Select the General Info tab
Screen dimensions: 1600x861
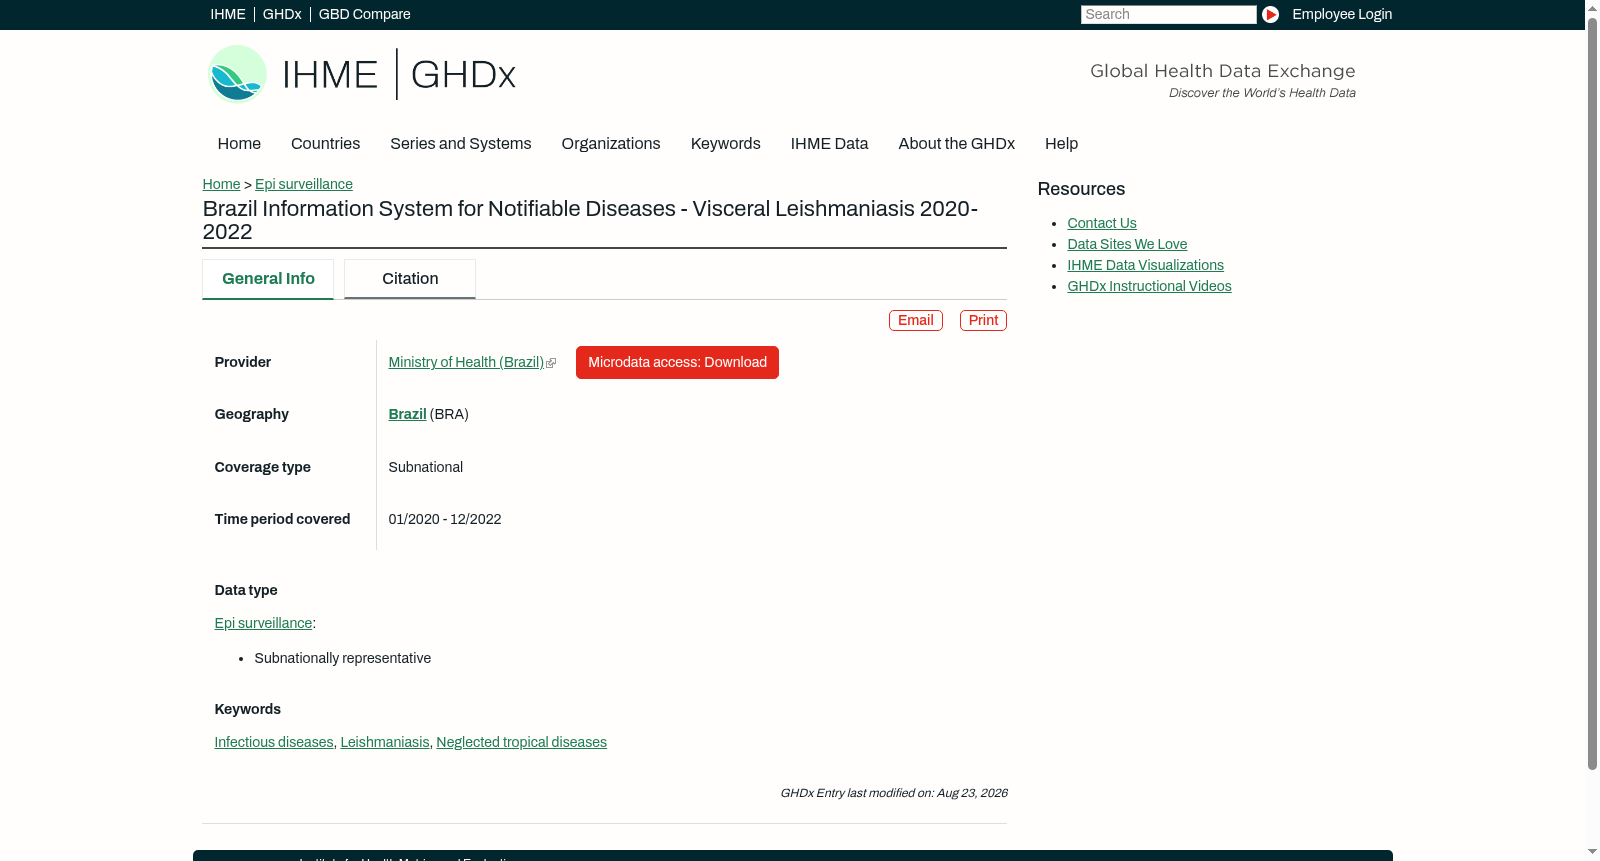pyautogui.click(x=268, y=279)
